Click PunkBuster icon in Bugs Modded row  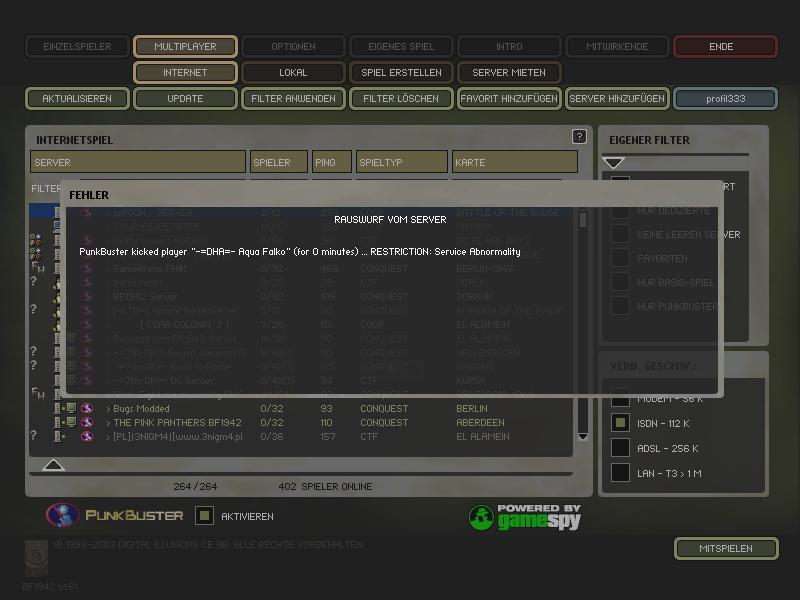coord(87,409)
